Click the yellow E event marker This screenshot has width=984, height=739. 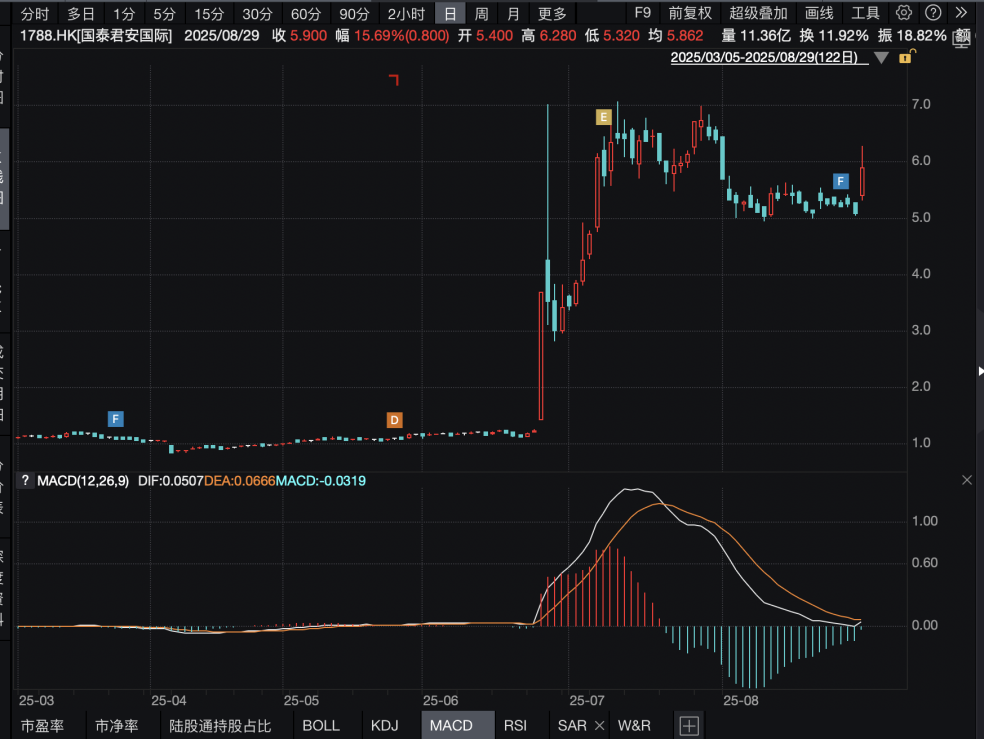(603, 117)
